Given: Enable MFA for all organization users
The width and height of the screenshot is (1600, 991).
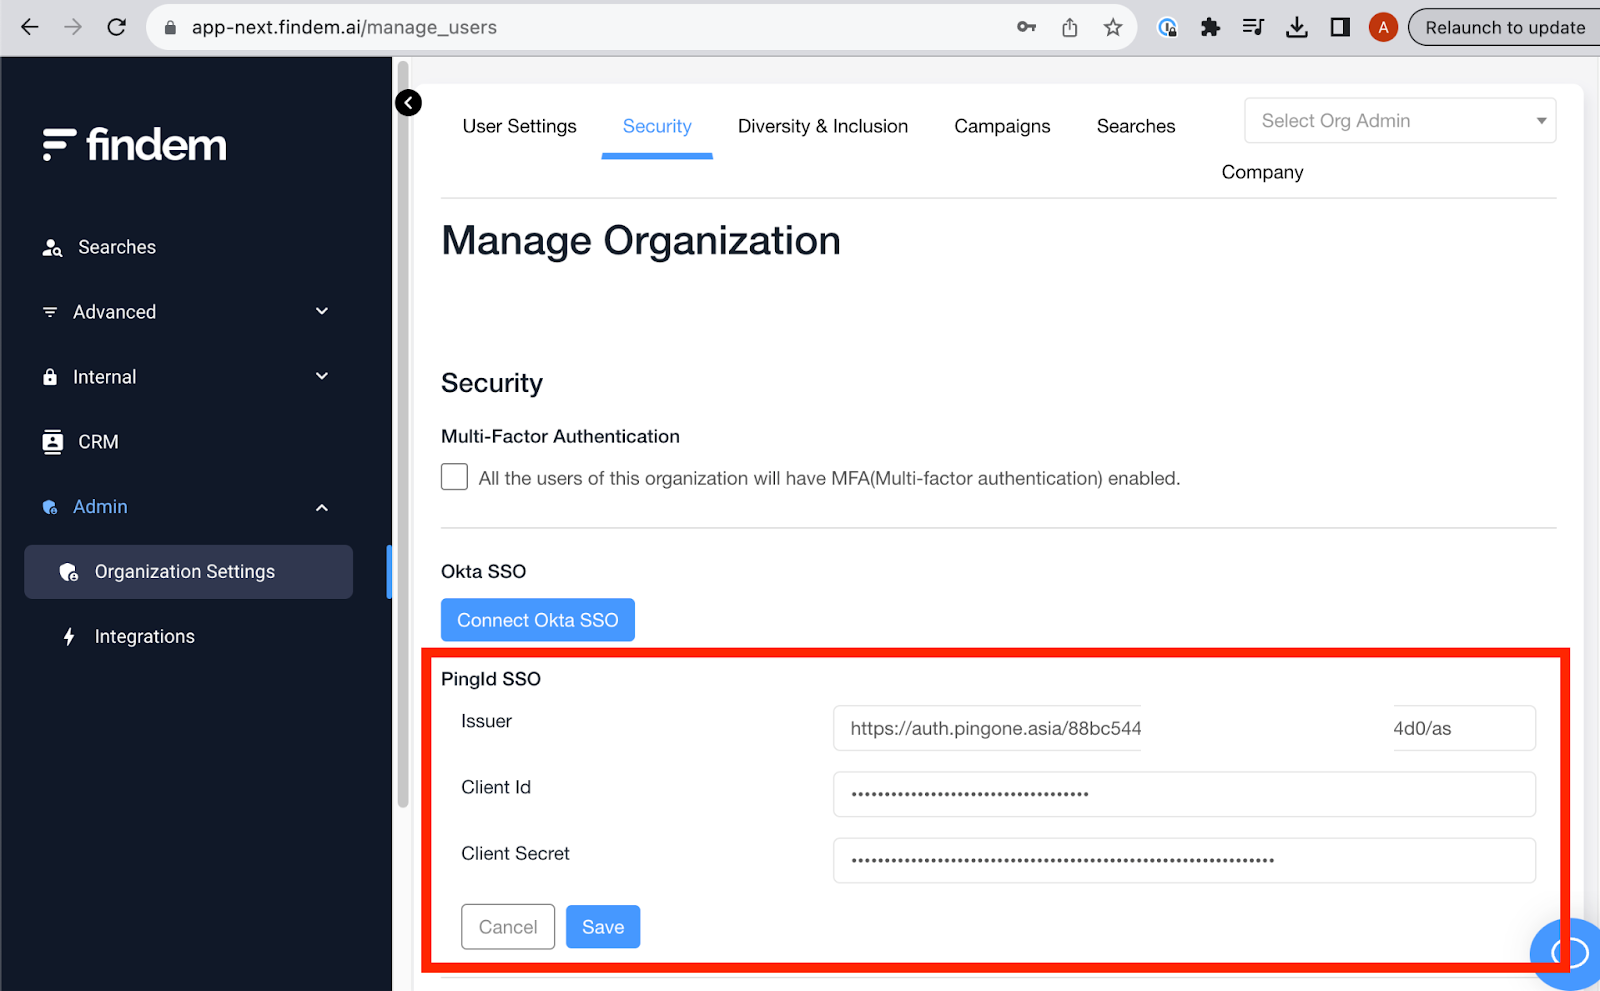Looking at the screenshot, I should tap(454, 477).
